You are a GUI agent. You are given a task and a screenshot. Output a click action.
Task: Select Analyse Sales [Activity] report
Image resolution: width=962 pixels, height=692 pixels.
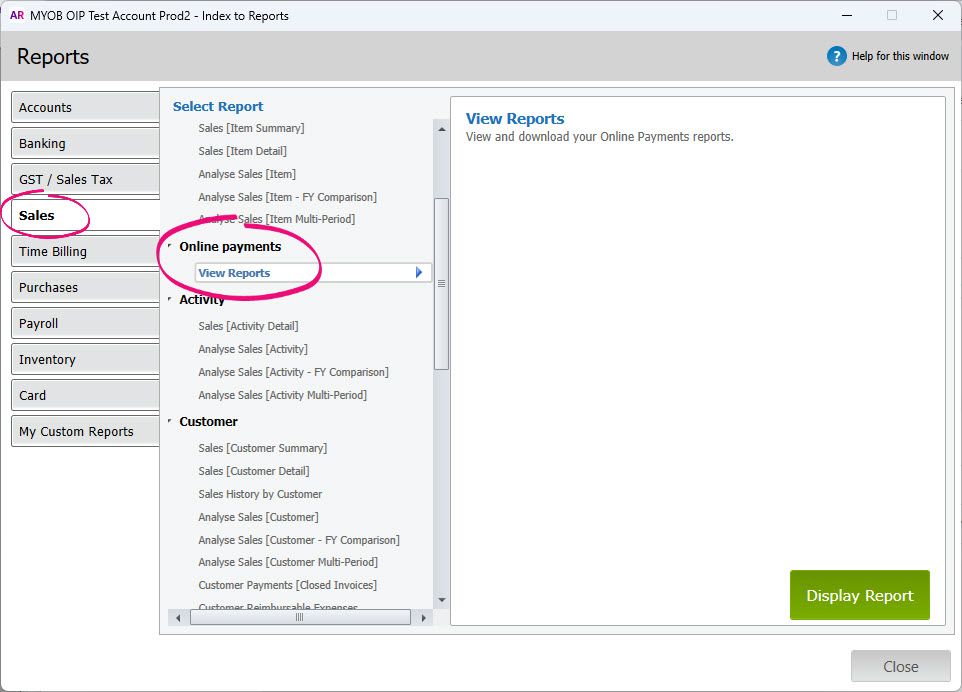253,349
